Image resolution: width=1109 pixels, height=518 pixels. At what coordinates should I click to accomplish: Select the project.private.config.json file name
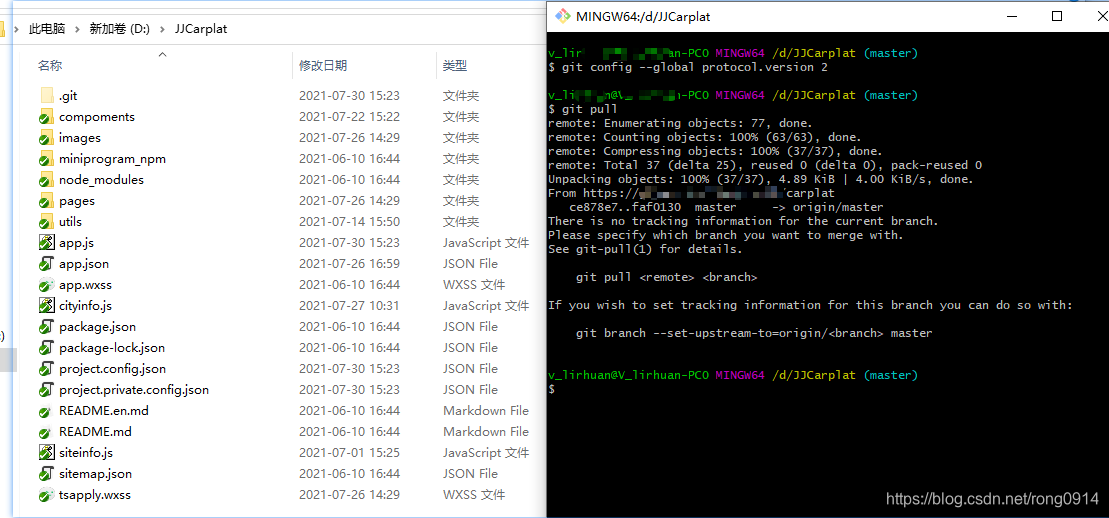click(x=134, y=390)
